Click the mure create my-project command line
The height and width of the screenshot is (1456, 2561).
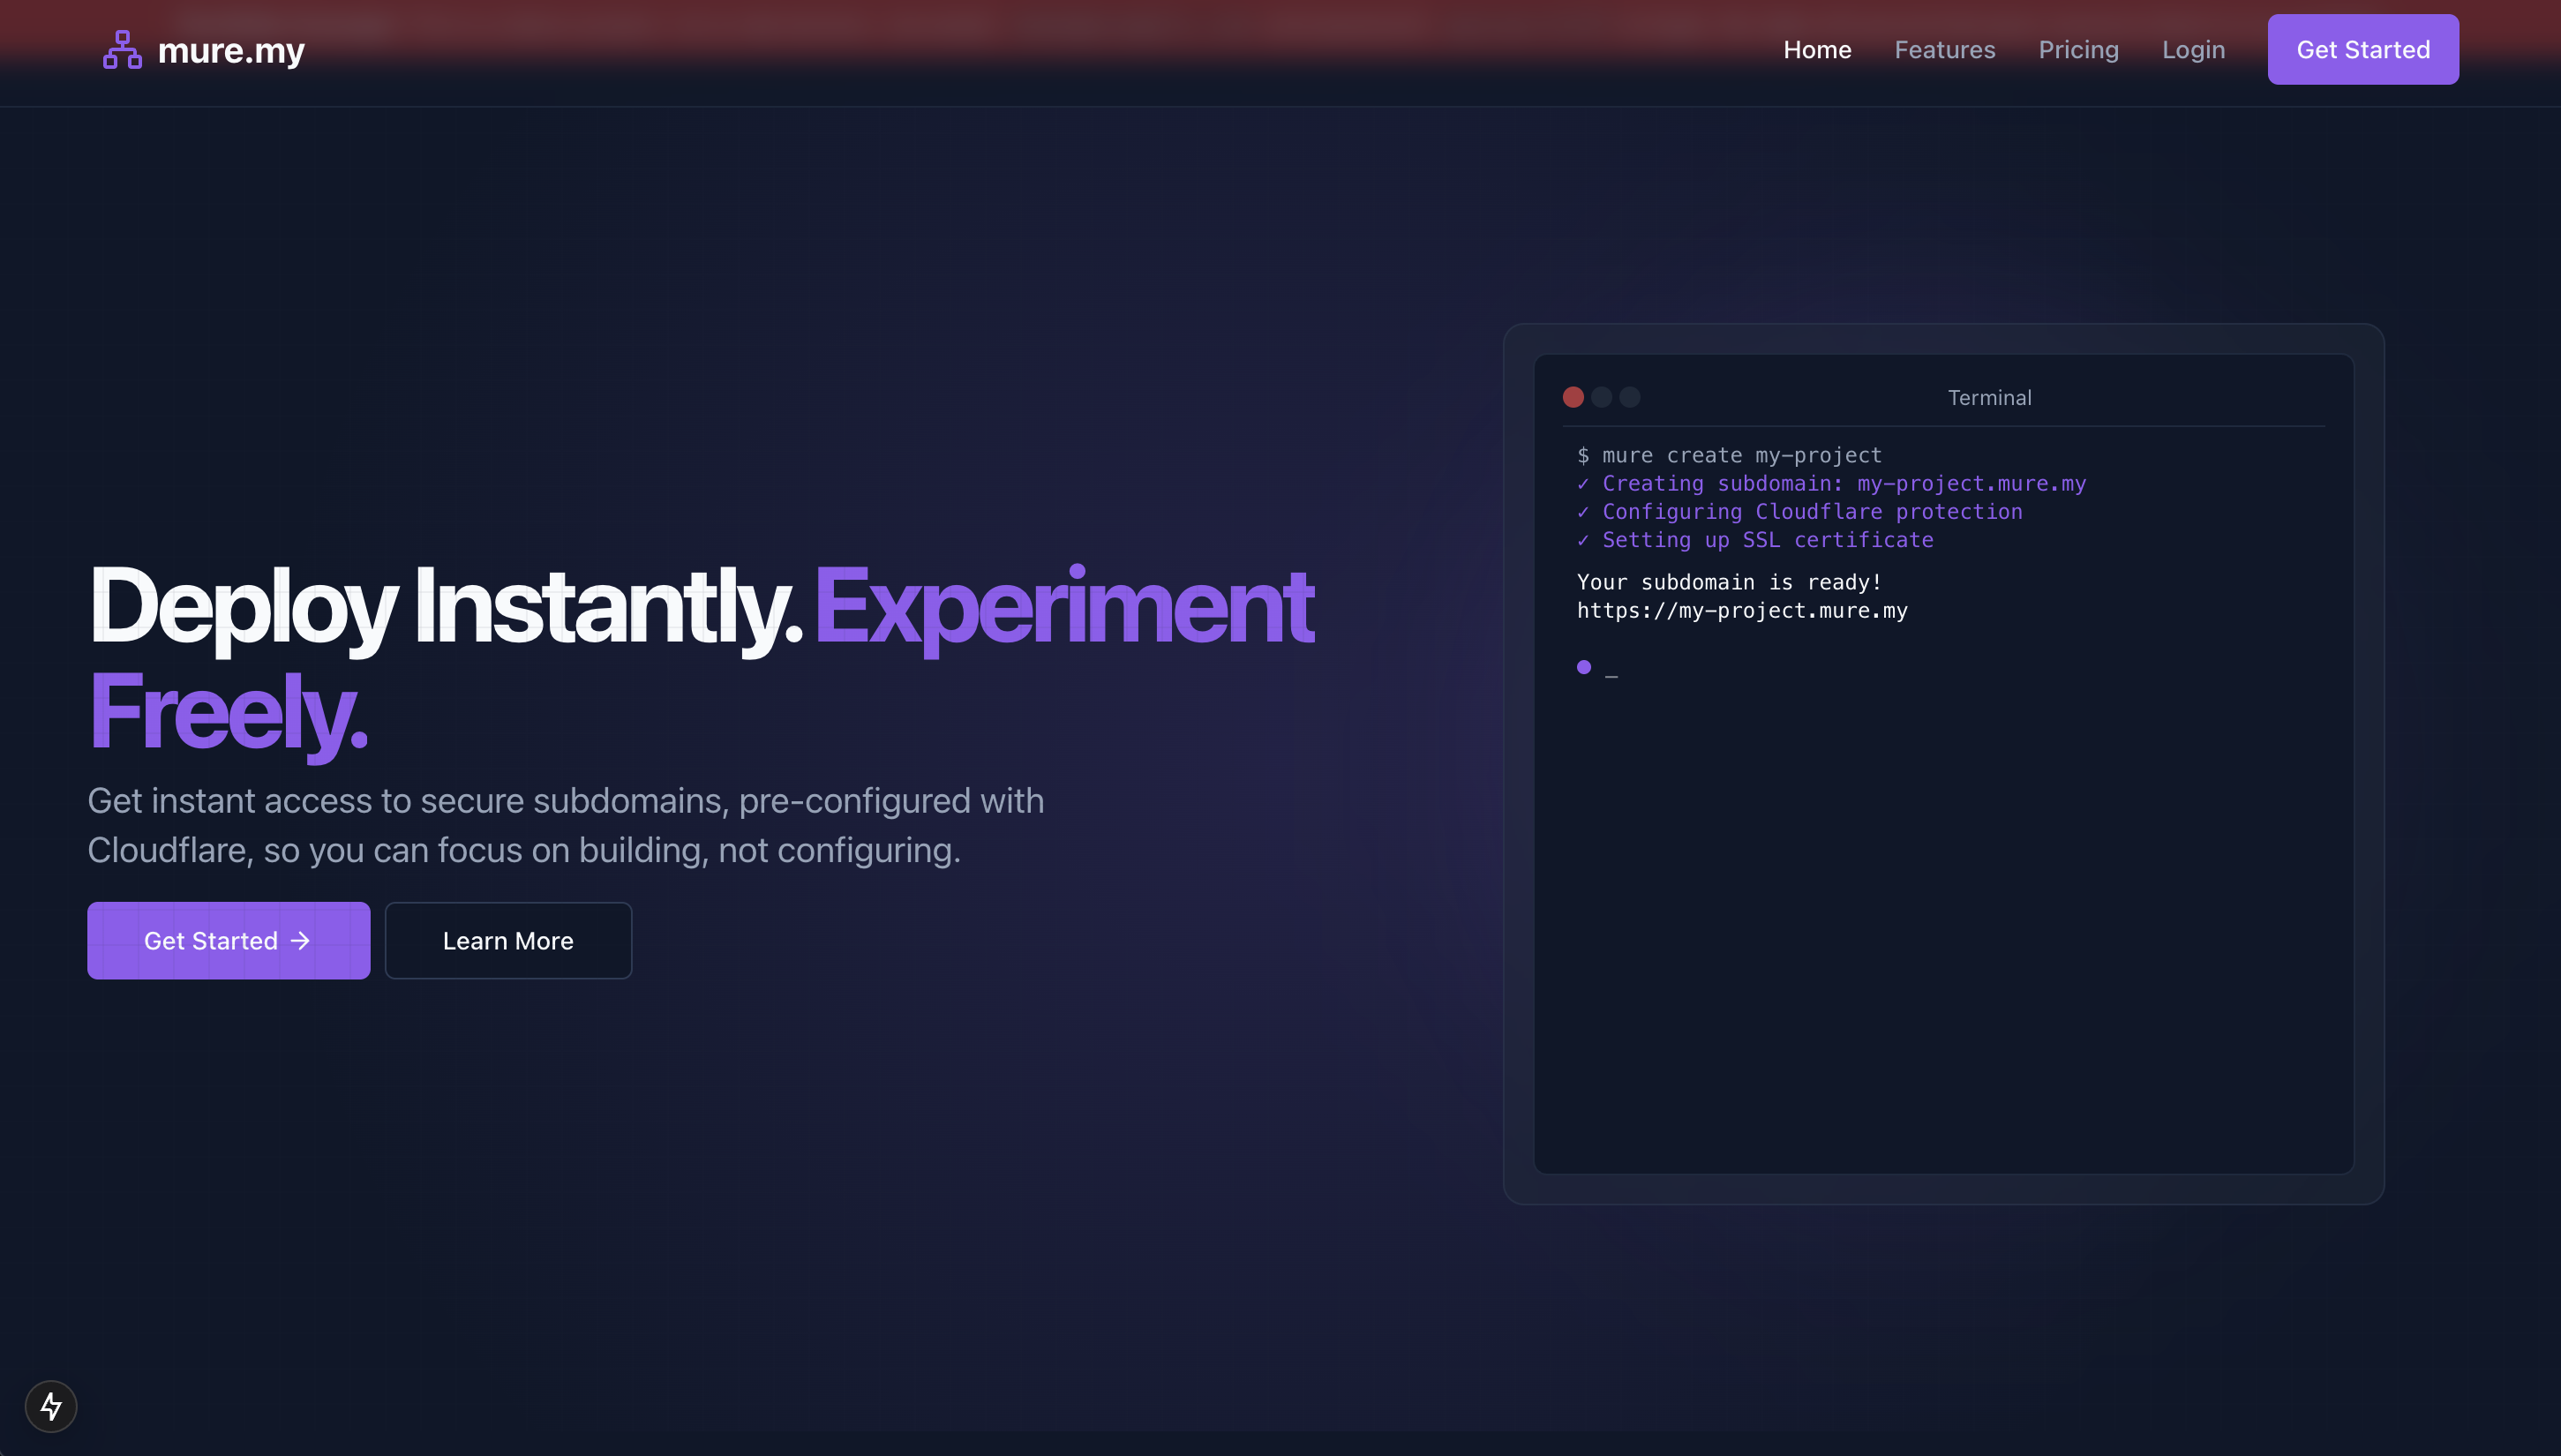(x=1729, y=455)
